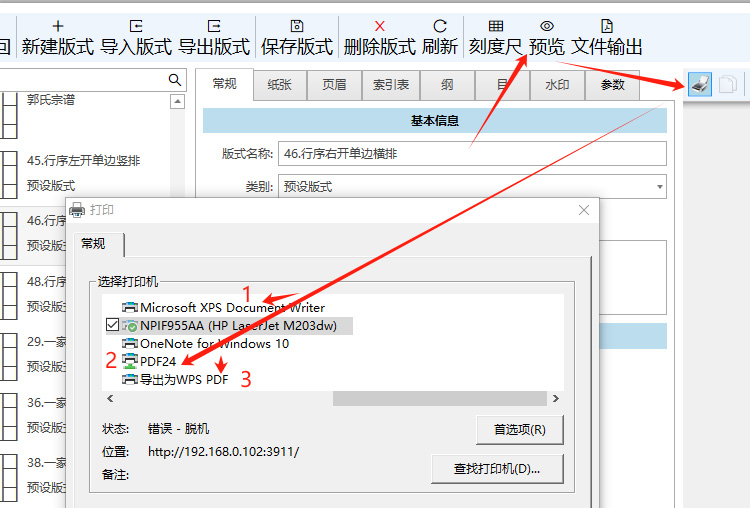Click the 查找打印机(D)... button
Viewport: 750px width, 508px height.
pyautogui.click(x=496, y=468)
